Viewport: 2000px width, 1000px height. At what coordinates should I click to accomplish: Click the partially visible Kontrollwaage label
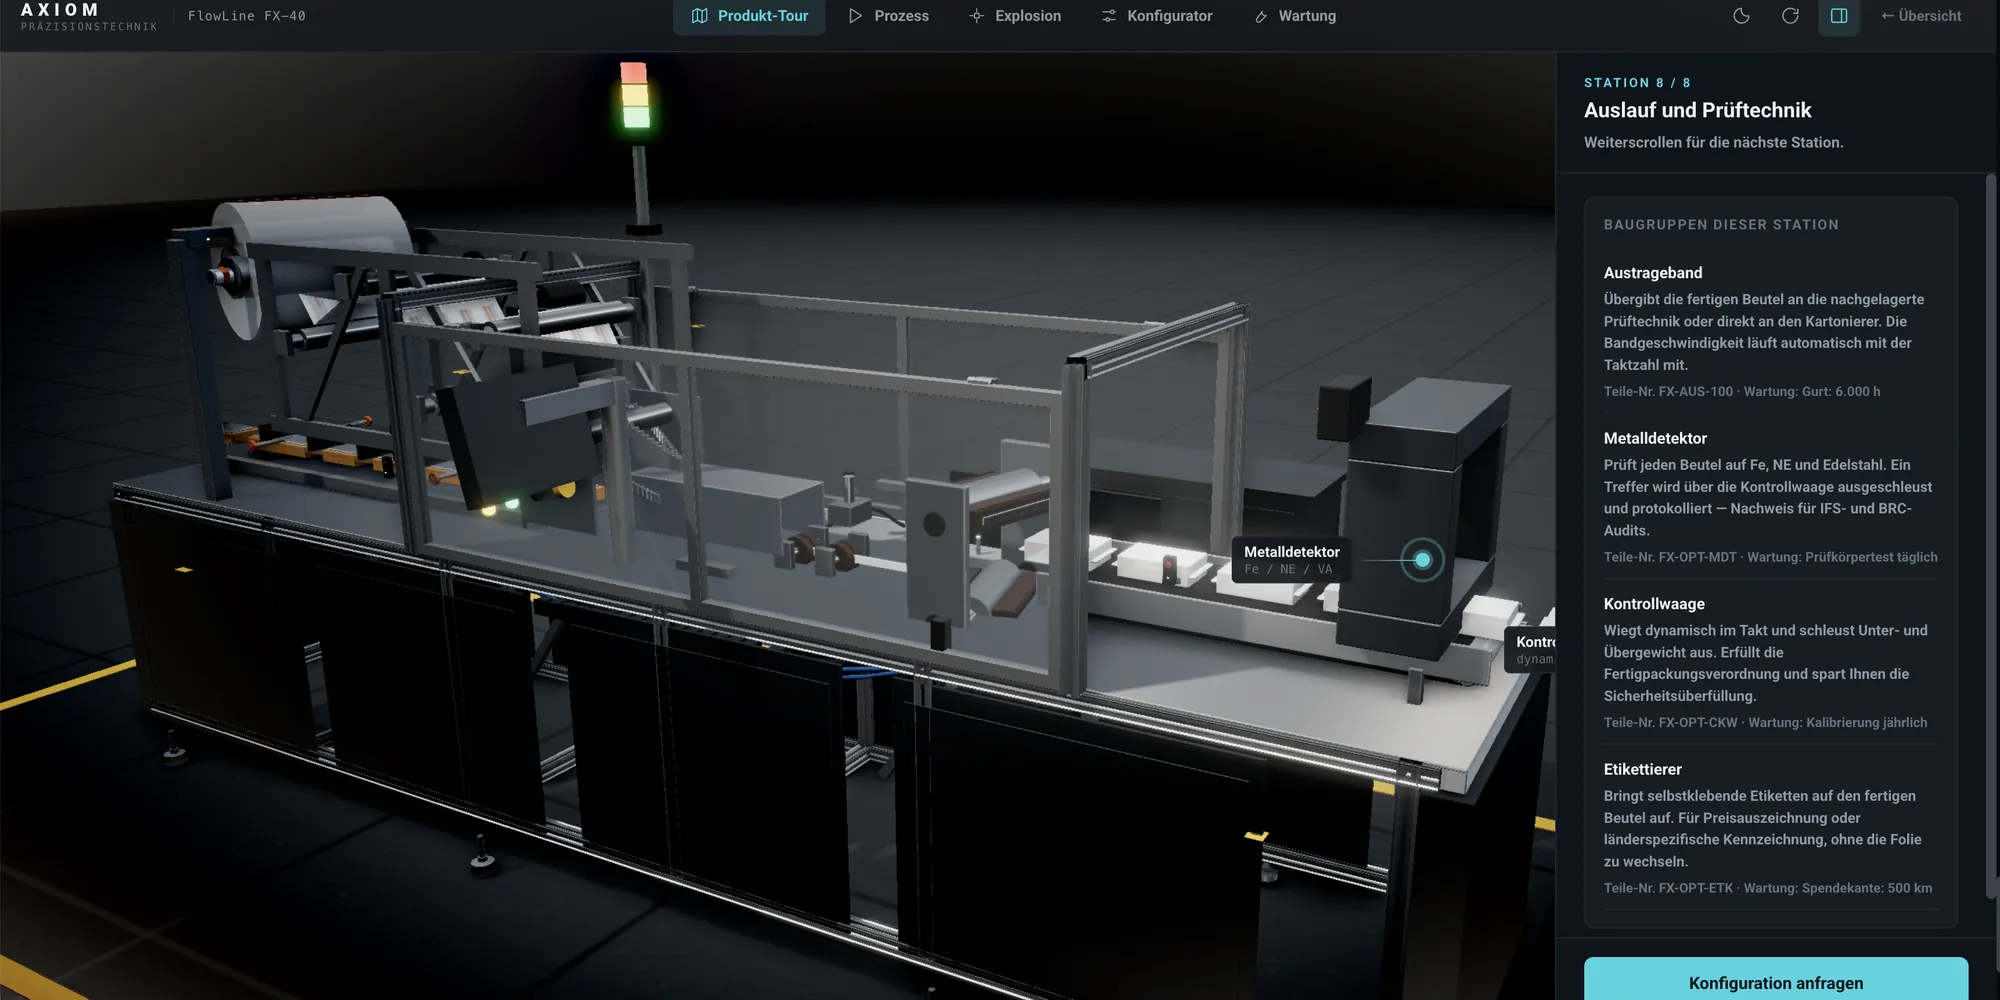click(x=1531, y=650)
